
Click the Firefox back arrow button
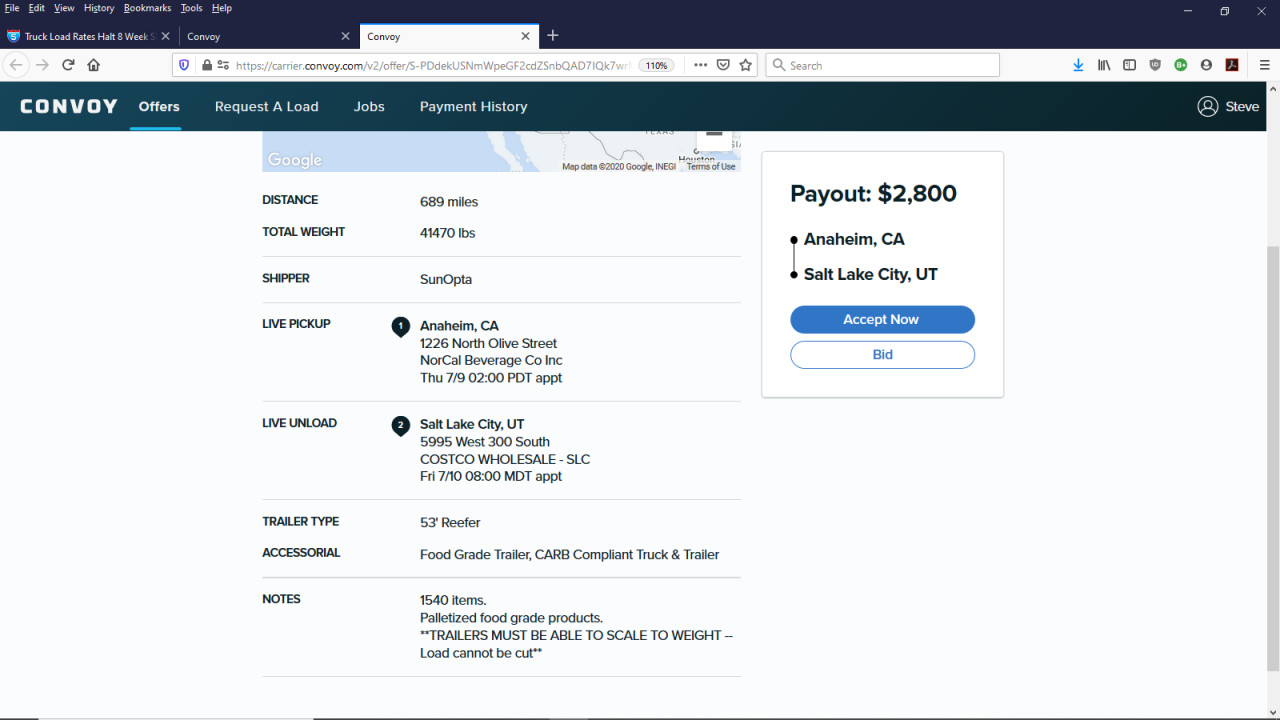(16, 65)
